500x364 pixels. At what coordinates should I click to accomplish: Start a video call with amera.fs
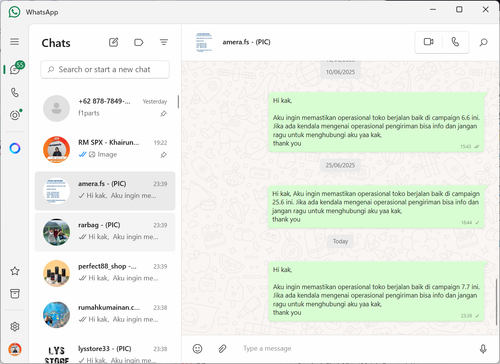tap(429, 42)
